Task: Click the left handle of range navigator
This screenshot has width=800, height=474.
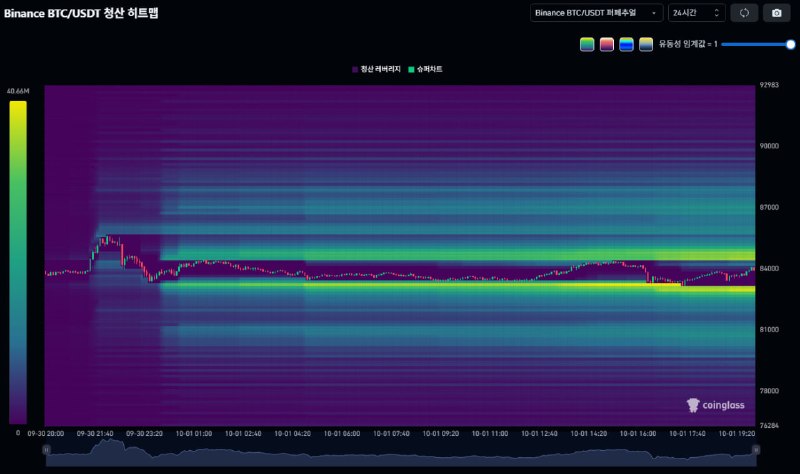Action: coord(46,450)
